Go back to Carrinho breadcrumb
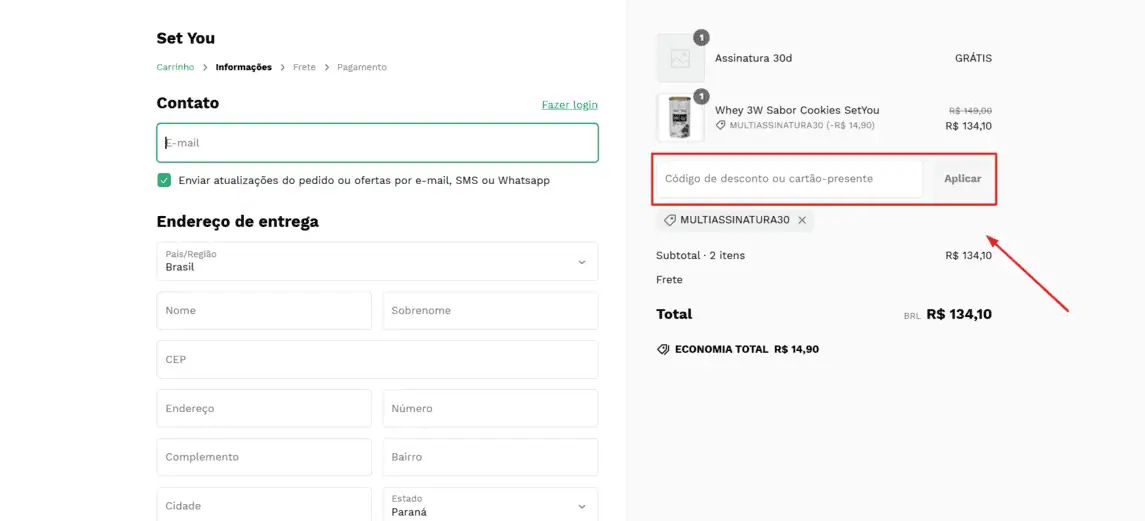 click(175, 67)
